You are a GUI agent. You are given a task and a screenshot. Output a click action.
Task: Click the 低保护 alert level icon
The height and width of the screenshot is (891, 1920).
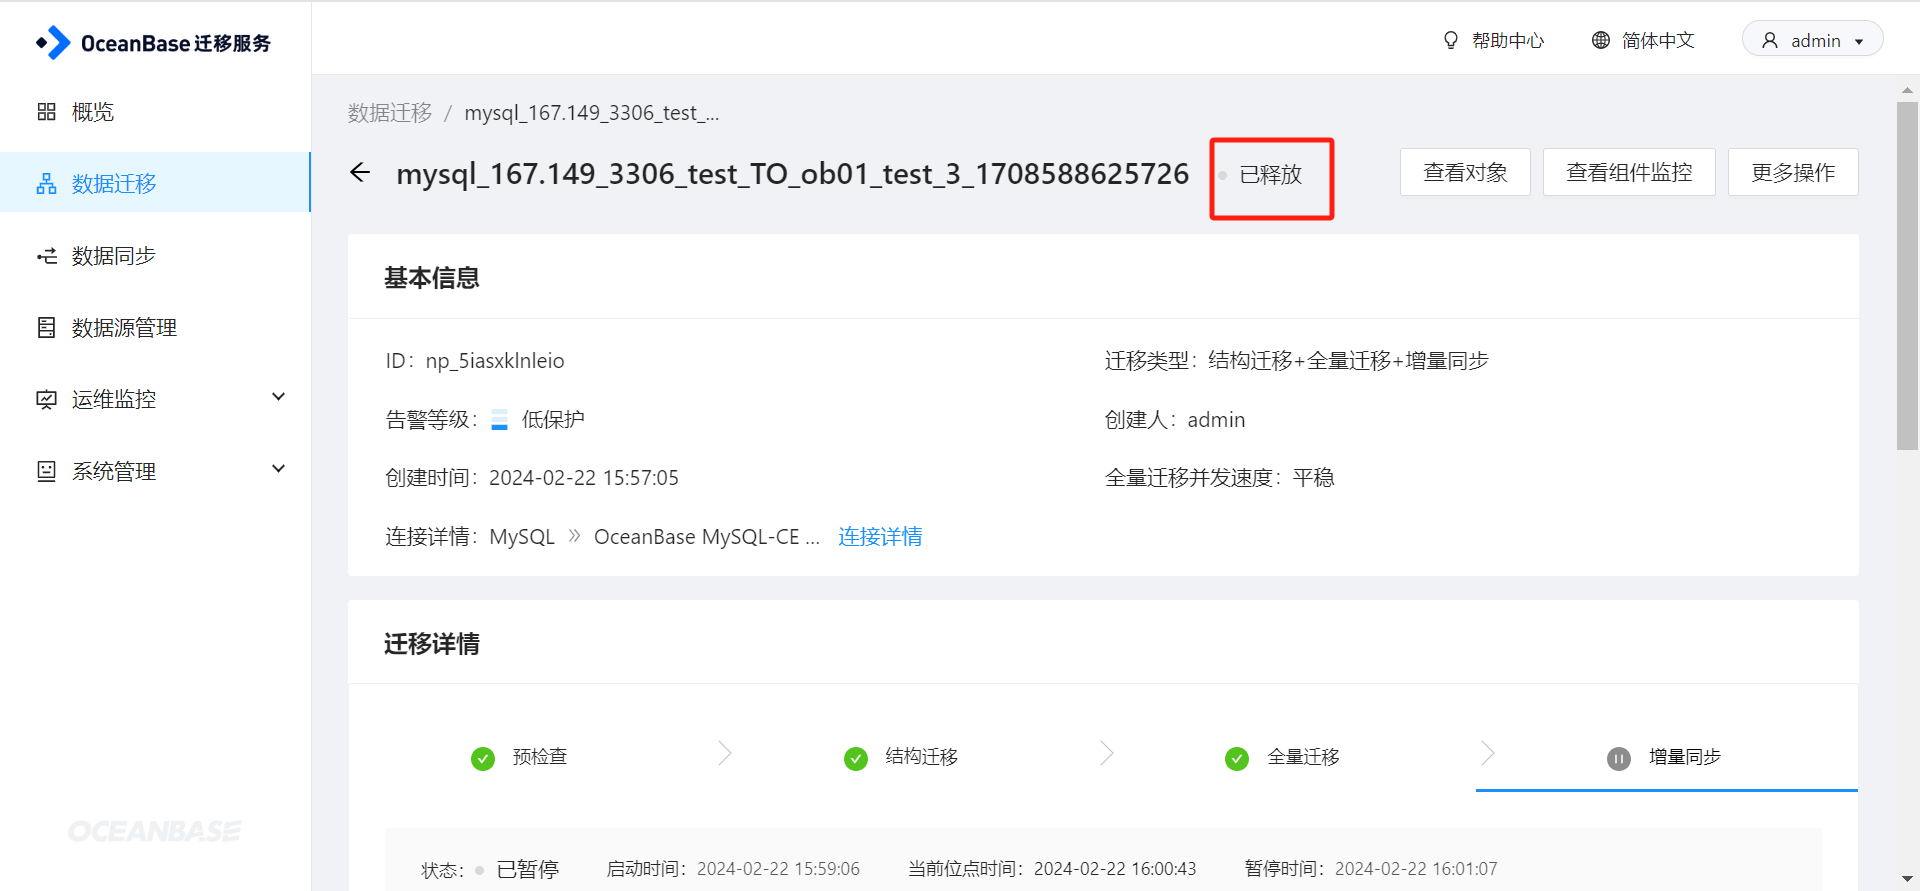499,420
